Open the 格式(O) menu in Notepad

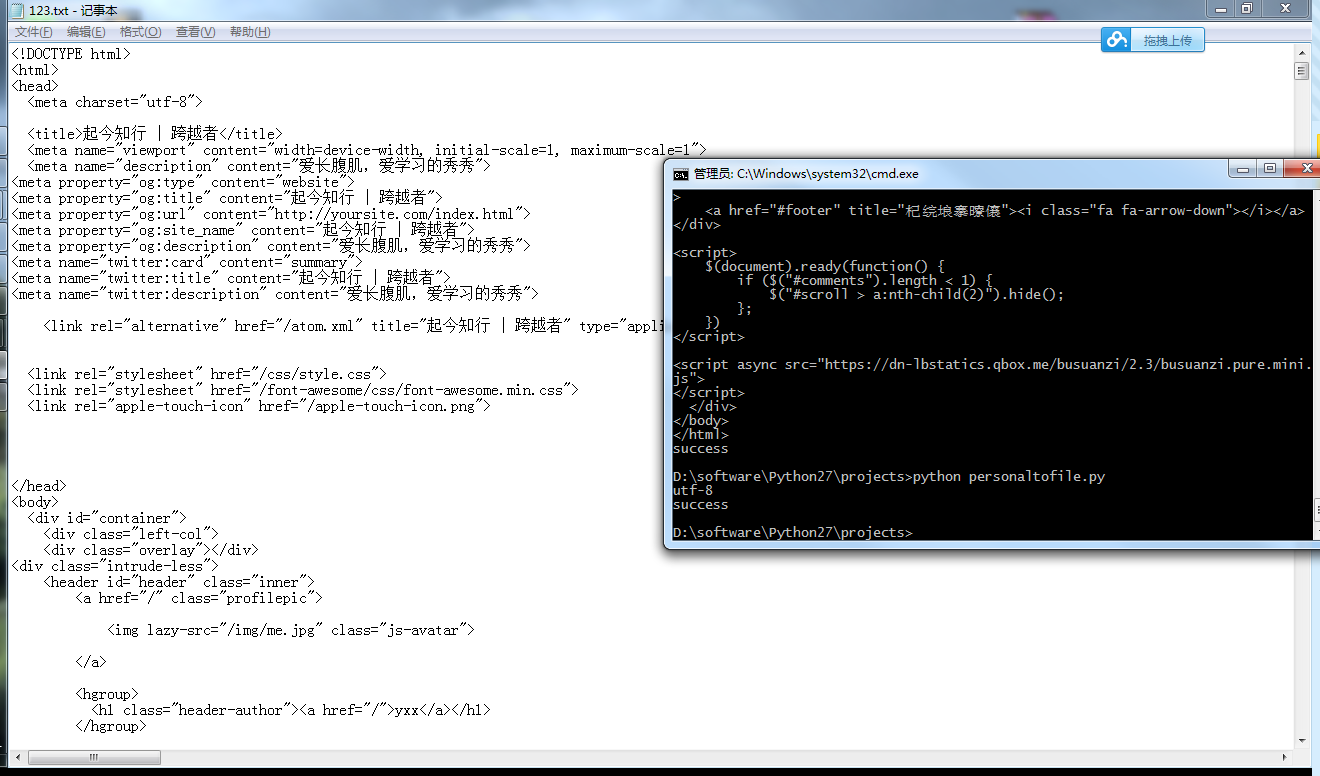tap(140, 32)
